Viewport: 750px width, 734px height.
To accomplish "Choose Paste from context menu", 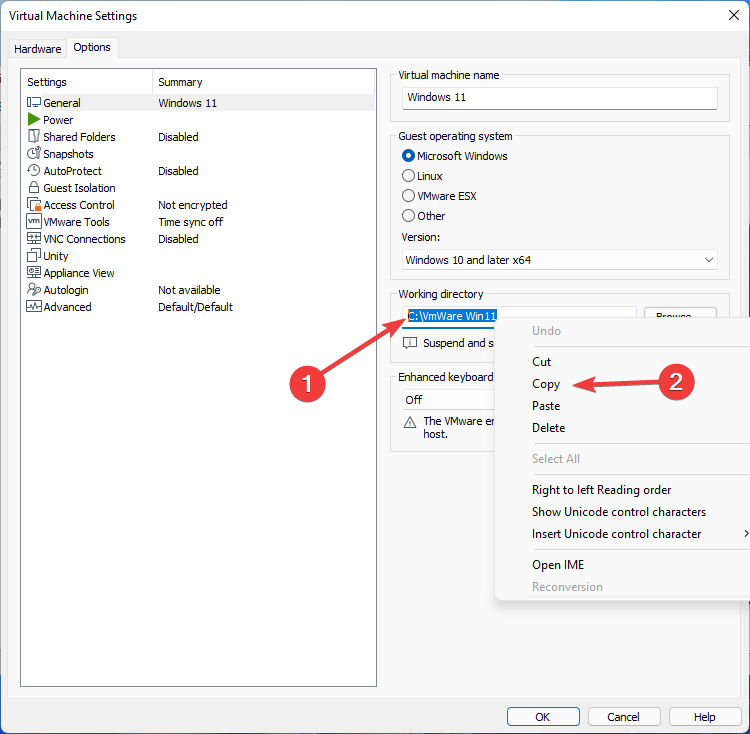I will point(546,406).
